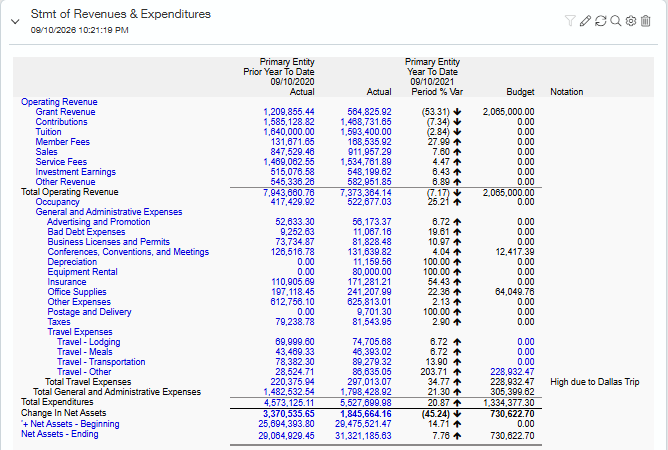Click Total General and Administrative Expenses label
This screenshot has width=668, height=450.
click(x=117, y=392)
